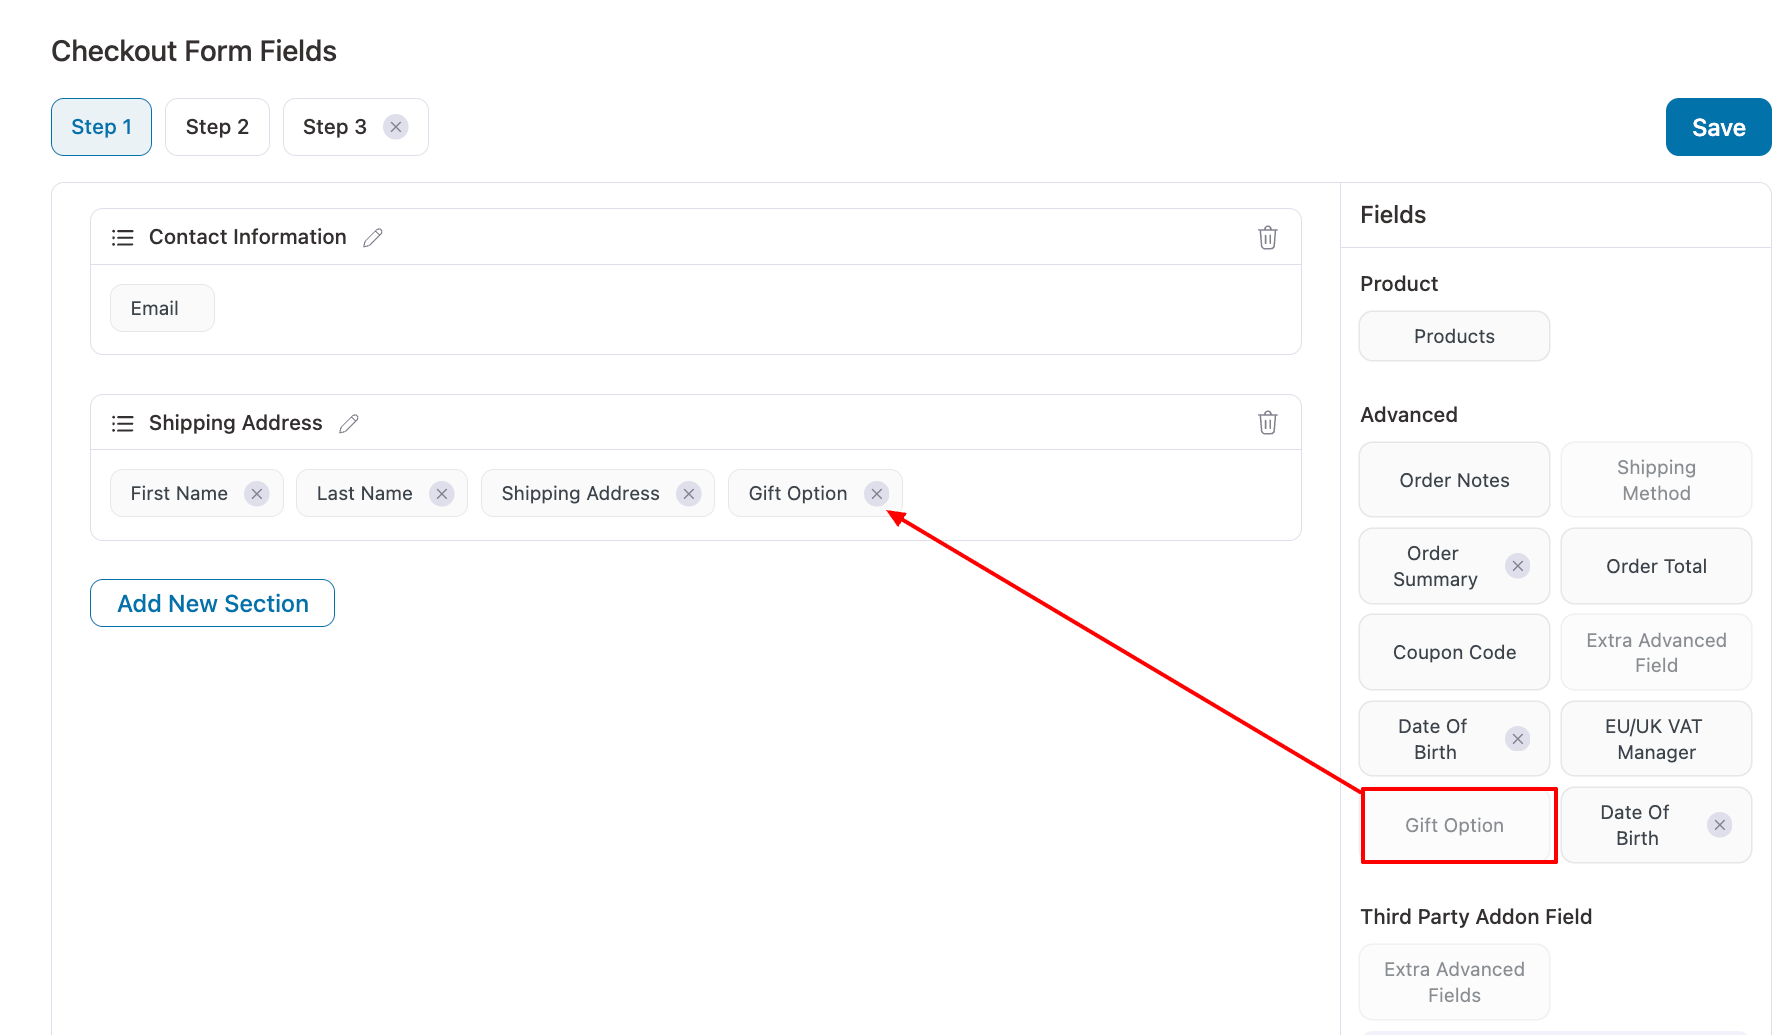The width and height of the screenshot is (1788, 1035).
Task: Select the Coupon Code field
Action: [x=1454, y=652]
